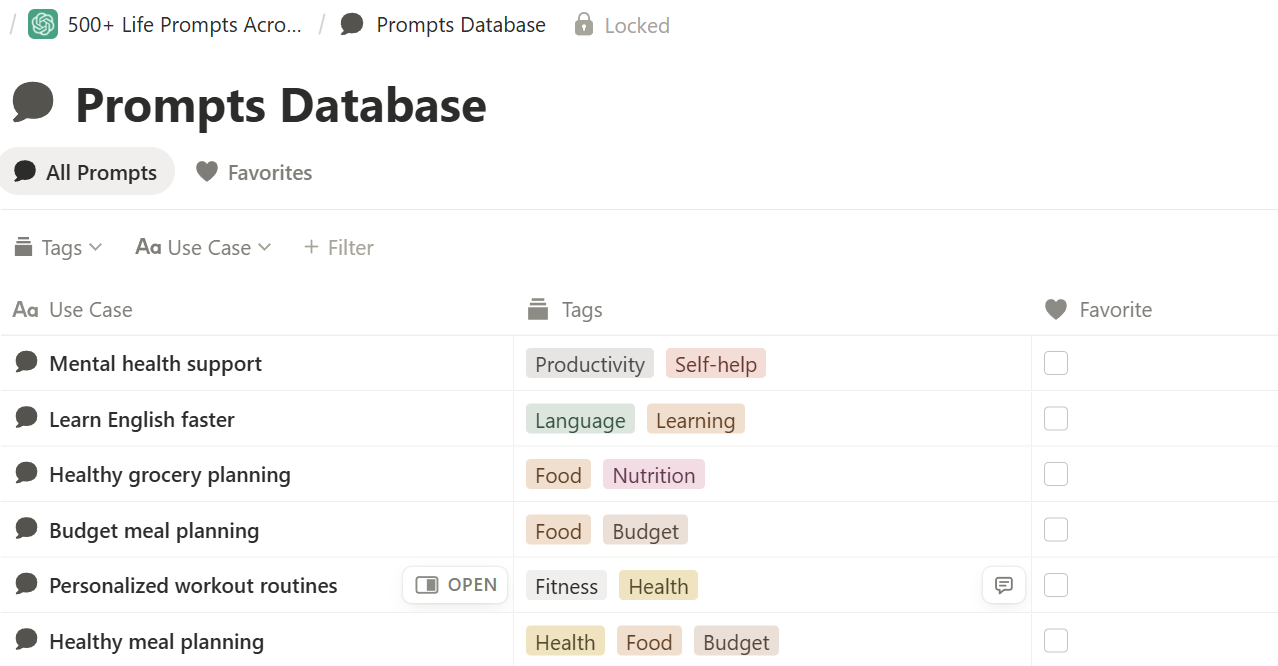
Task: Open the Healthy meal planning entry
Action: (156, 641)
